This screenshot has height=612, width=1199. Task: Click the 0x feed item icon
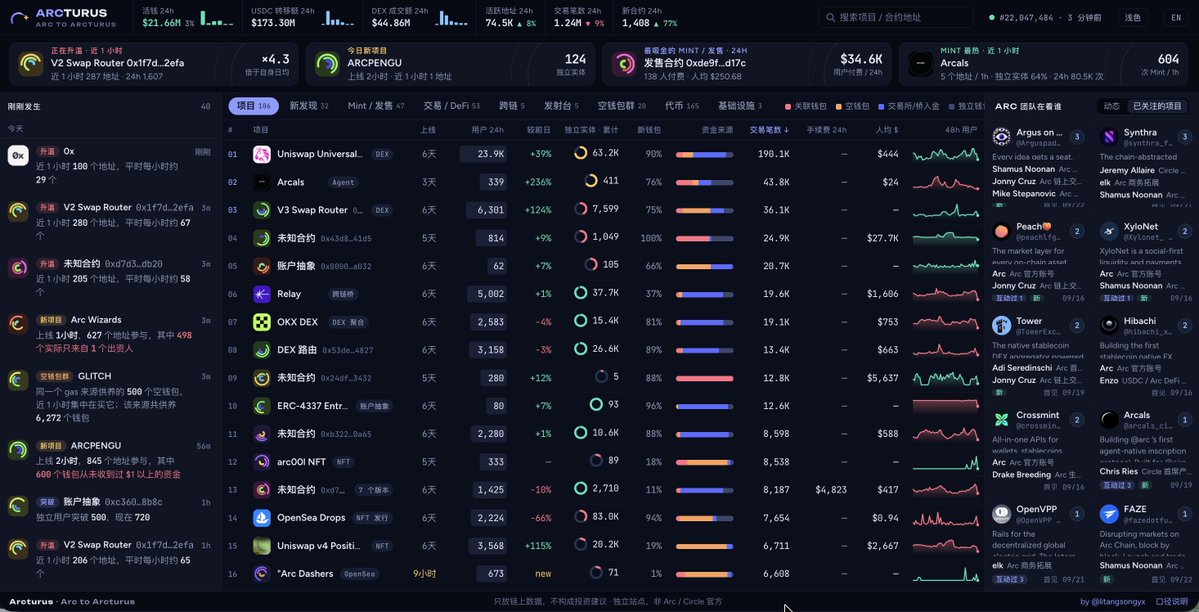[x=18, y=156]
